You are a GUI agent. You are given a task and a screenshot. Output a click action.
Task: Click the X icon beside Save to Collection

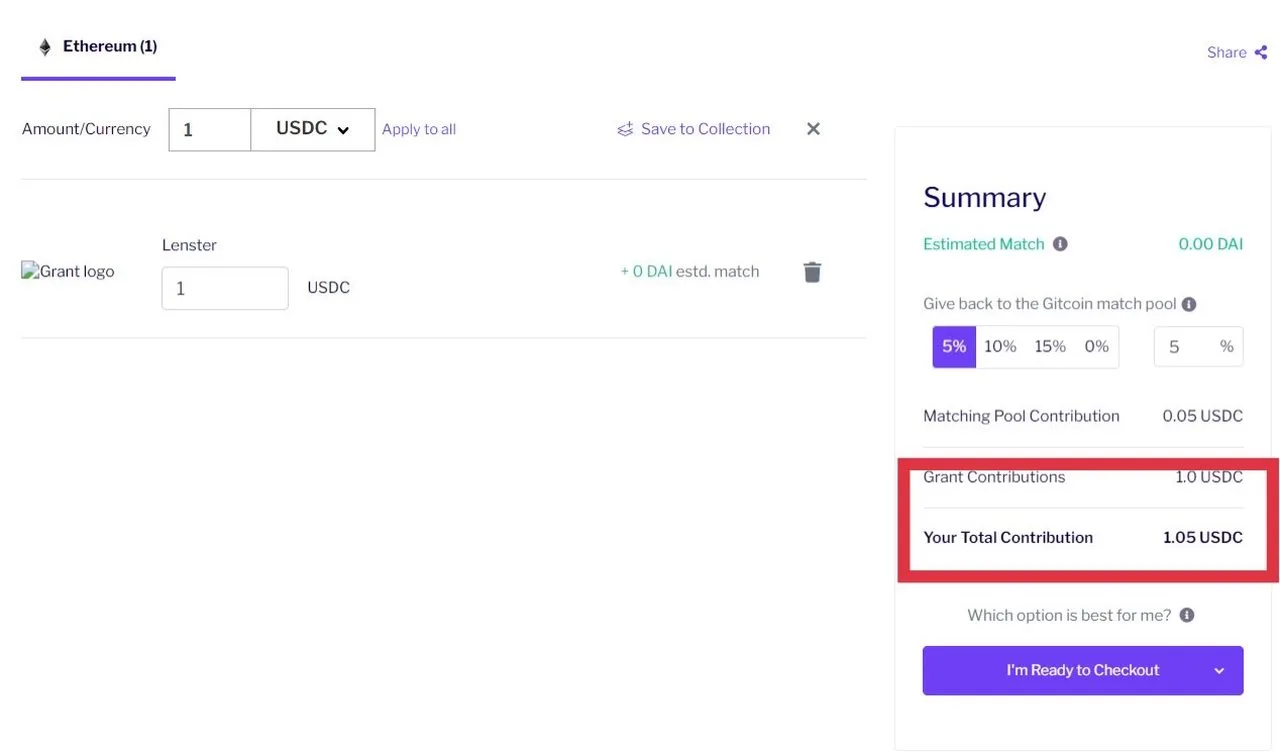[813, 129]
